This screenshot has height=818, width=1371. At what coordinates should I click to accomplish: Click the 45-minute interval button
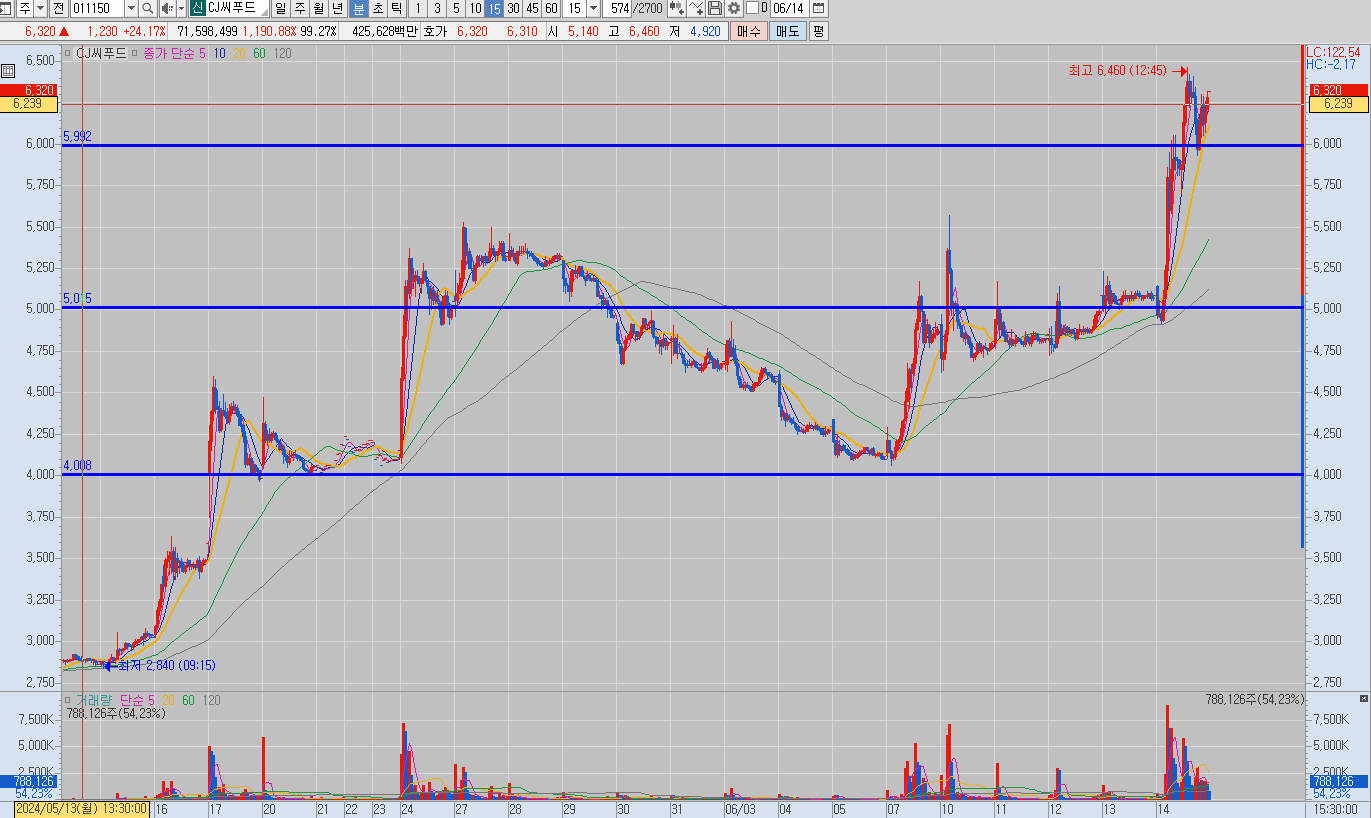pos(532,8)
